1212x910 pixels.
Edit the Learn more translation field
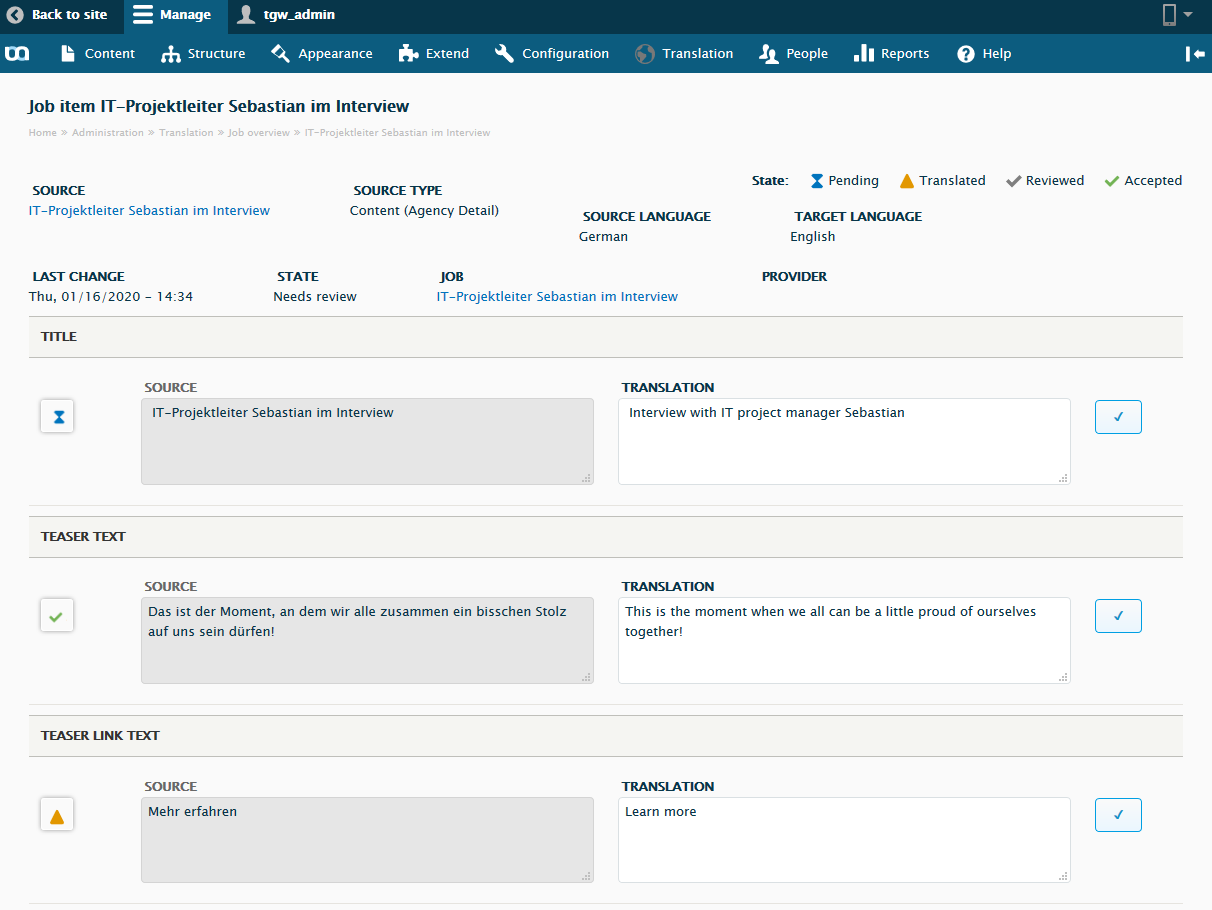coord(844,840)
